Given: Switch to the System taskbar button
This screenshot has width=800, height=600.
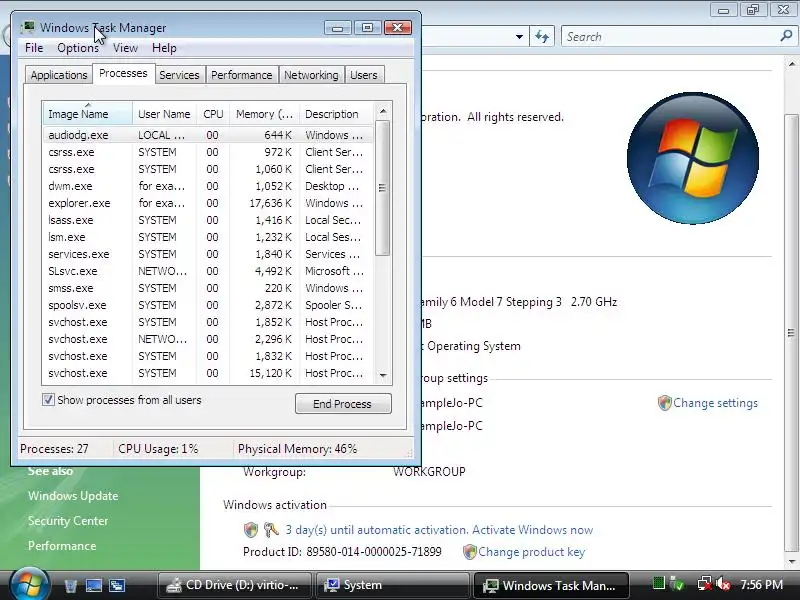Looking at the screenshot, I should (392, 585).
